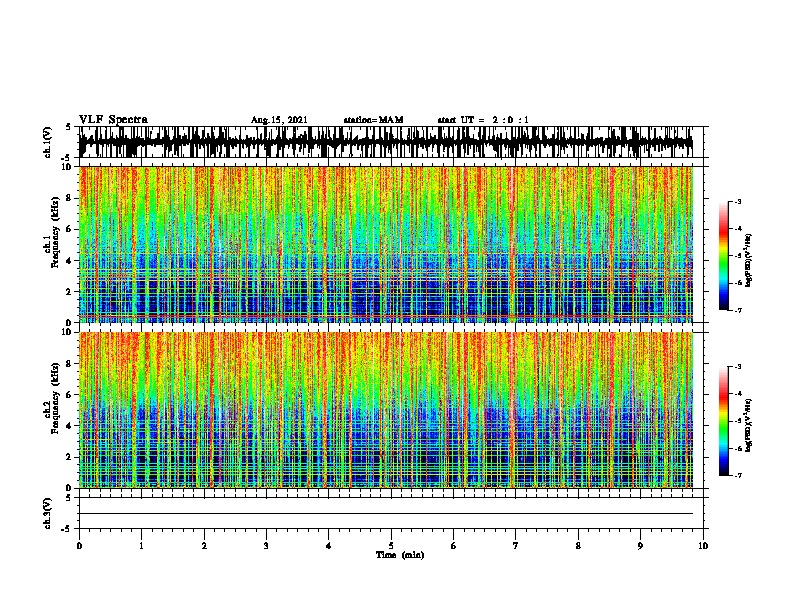
Task: Click time axis tick label '9'
Action: click(640, 546)
